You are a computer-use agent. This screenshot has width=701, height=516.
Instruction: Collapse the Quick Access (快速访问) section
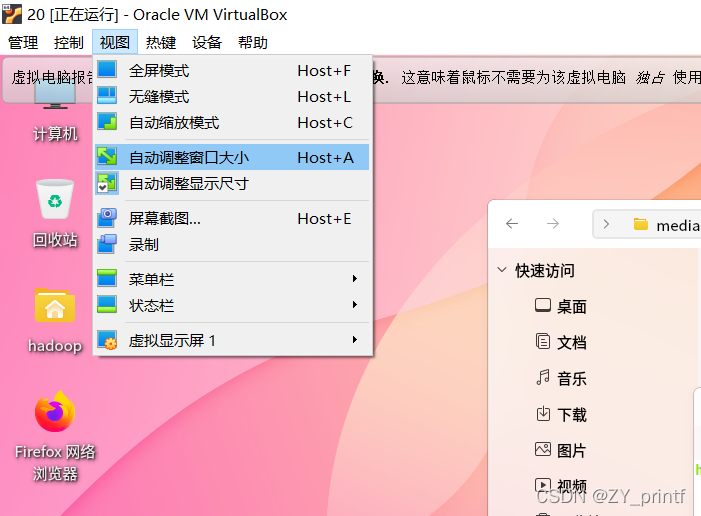pos(502,270)
